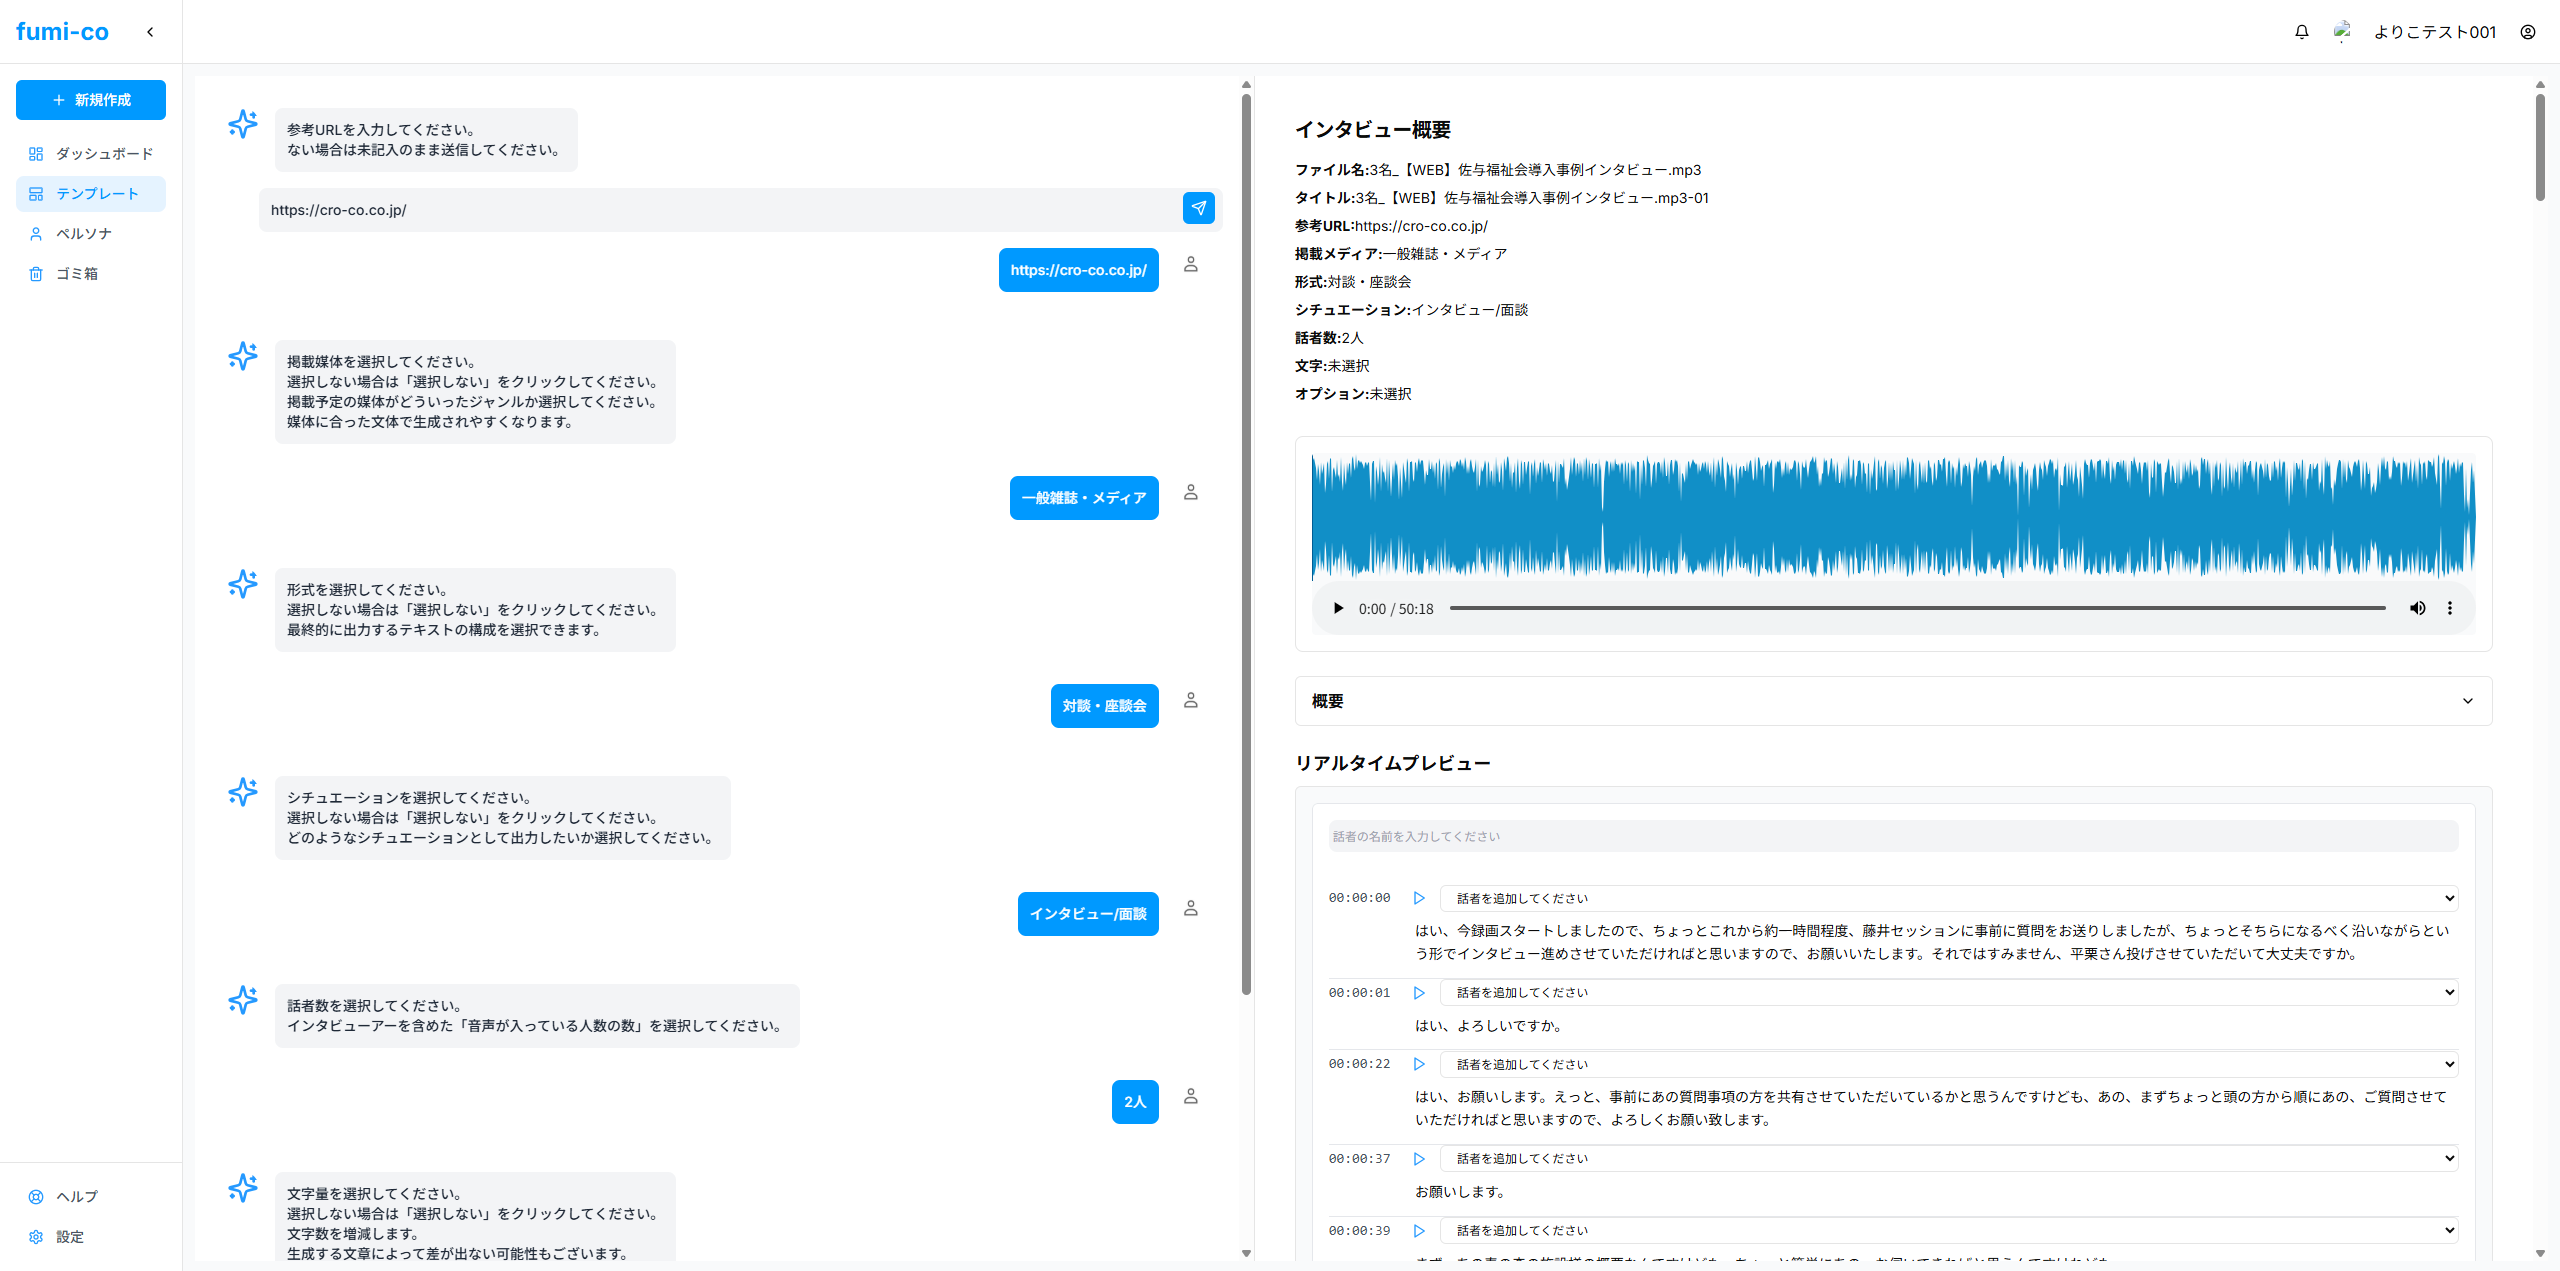2560x1271 pixels.
Task: Click the person icon beside the 2人 reply
Action: 1190,1096
